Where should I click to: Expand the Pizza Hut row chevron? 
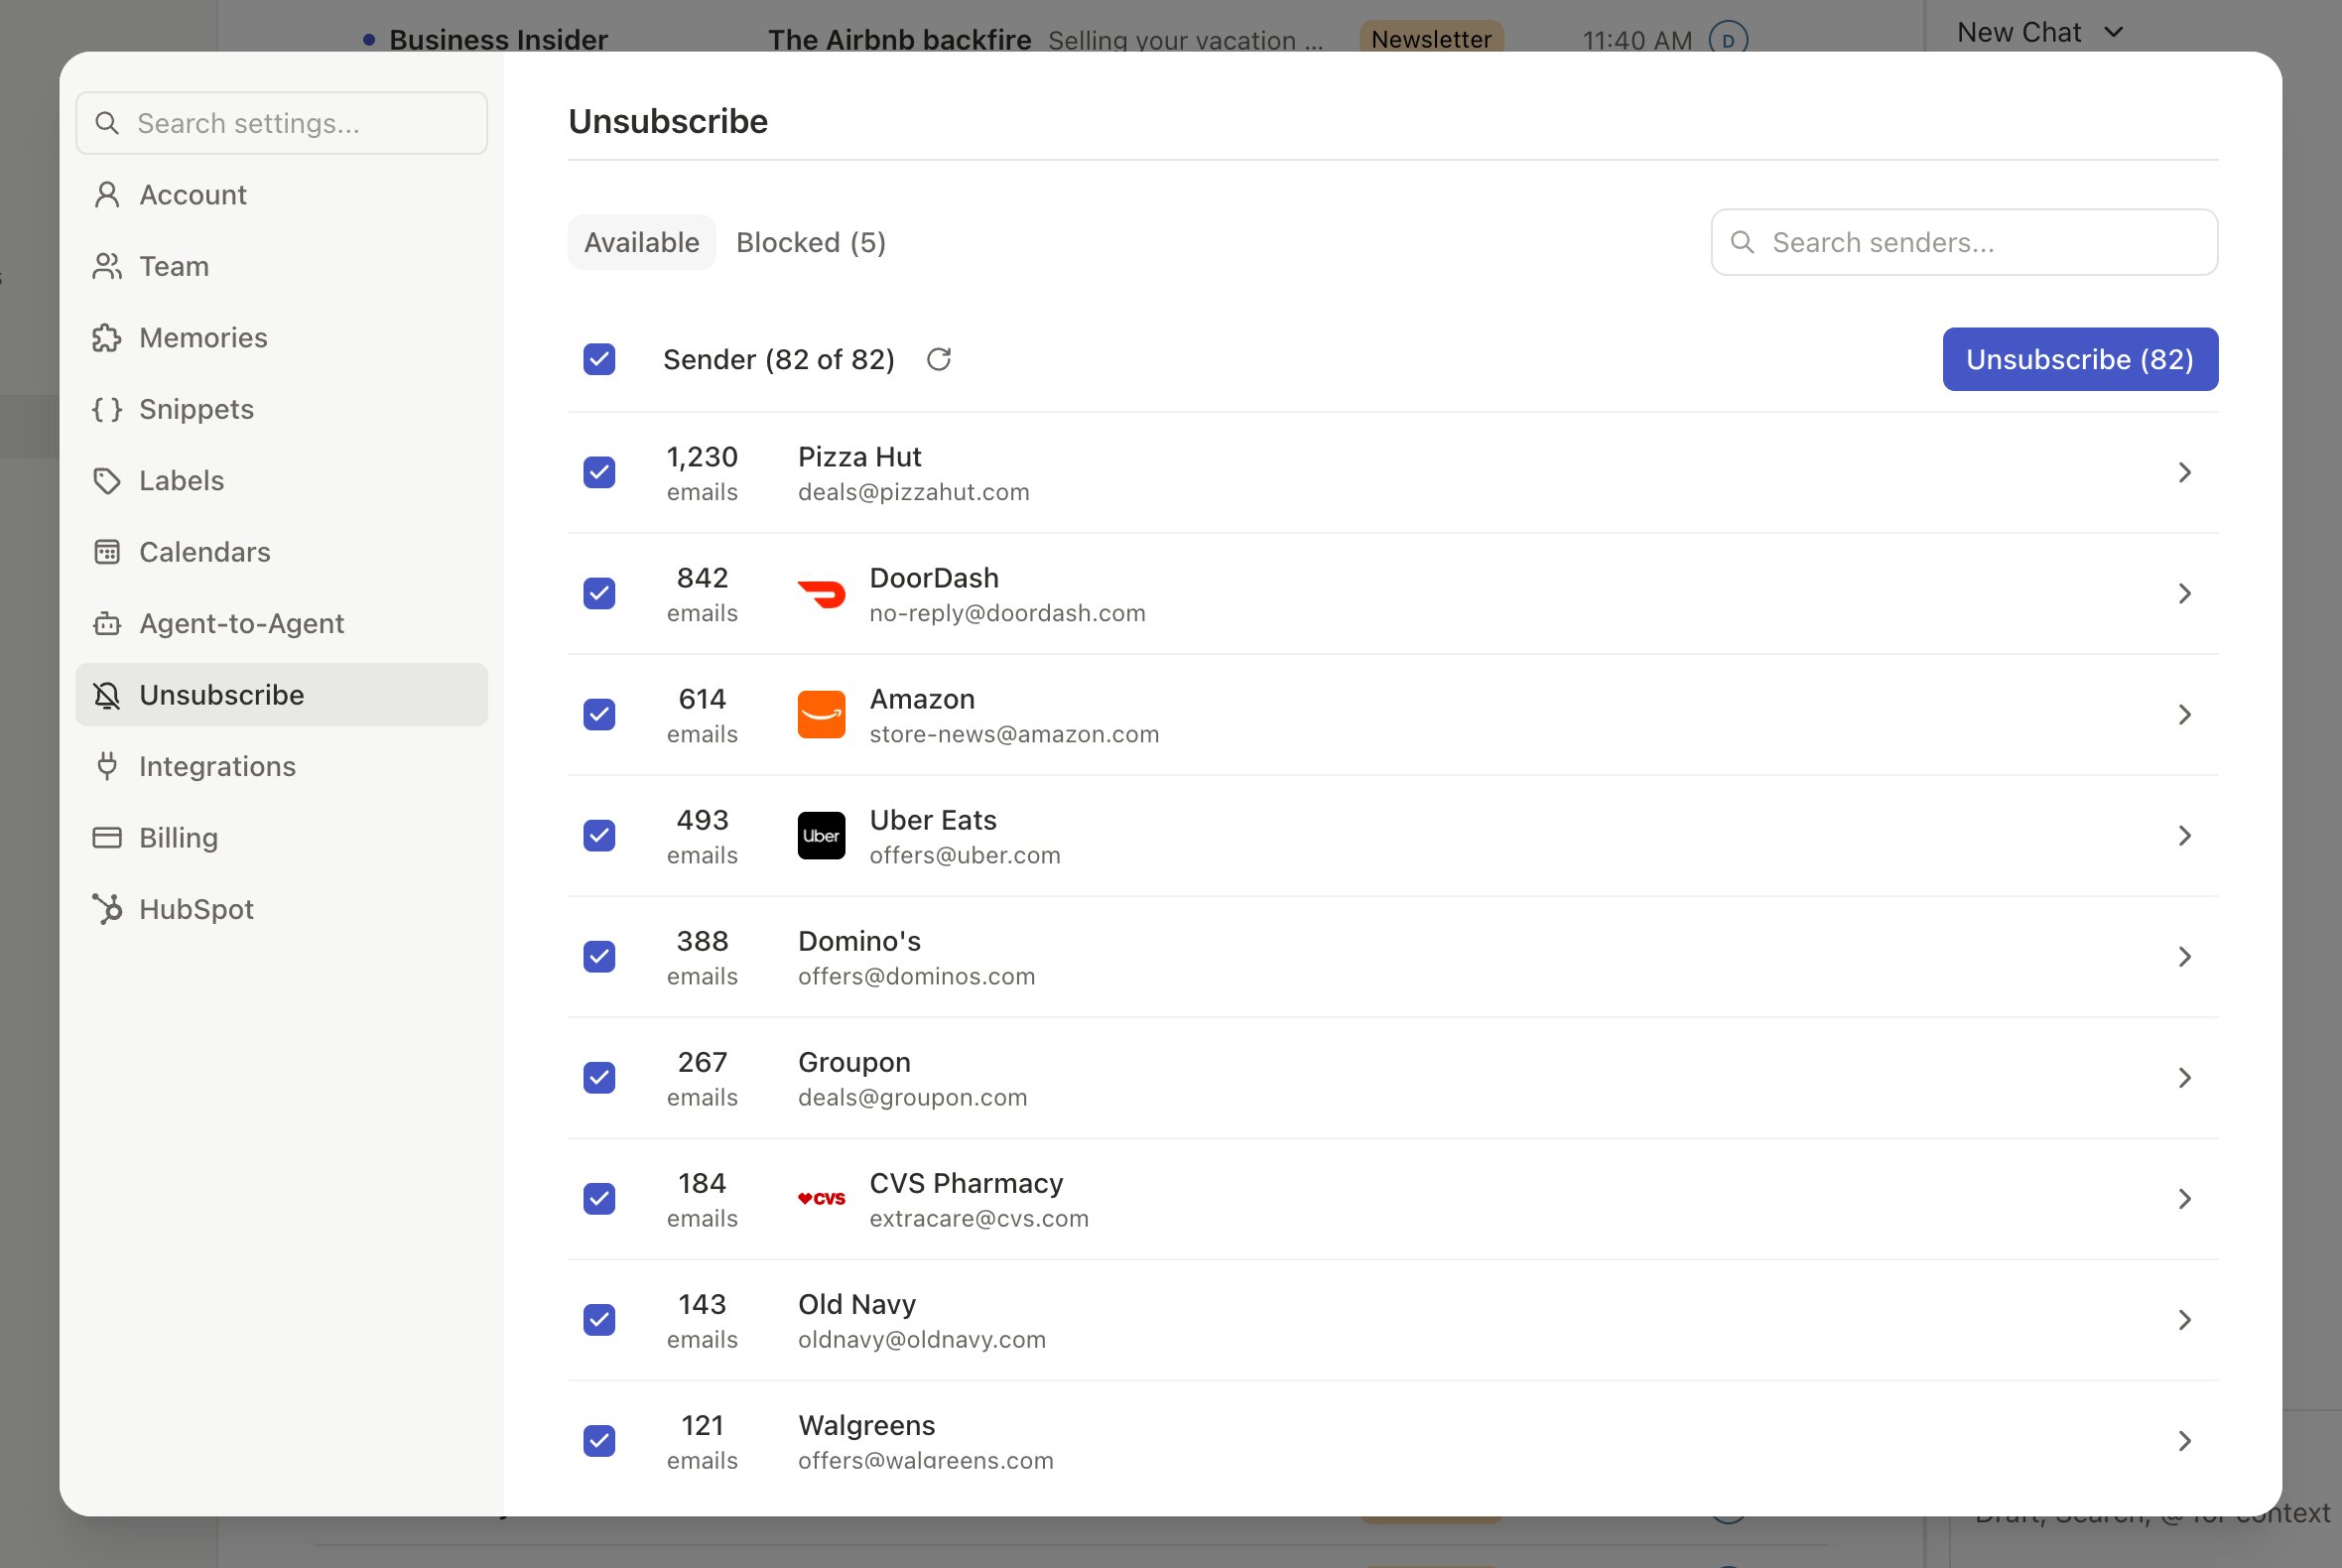click(2184, 472)
